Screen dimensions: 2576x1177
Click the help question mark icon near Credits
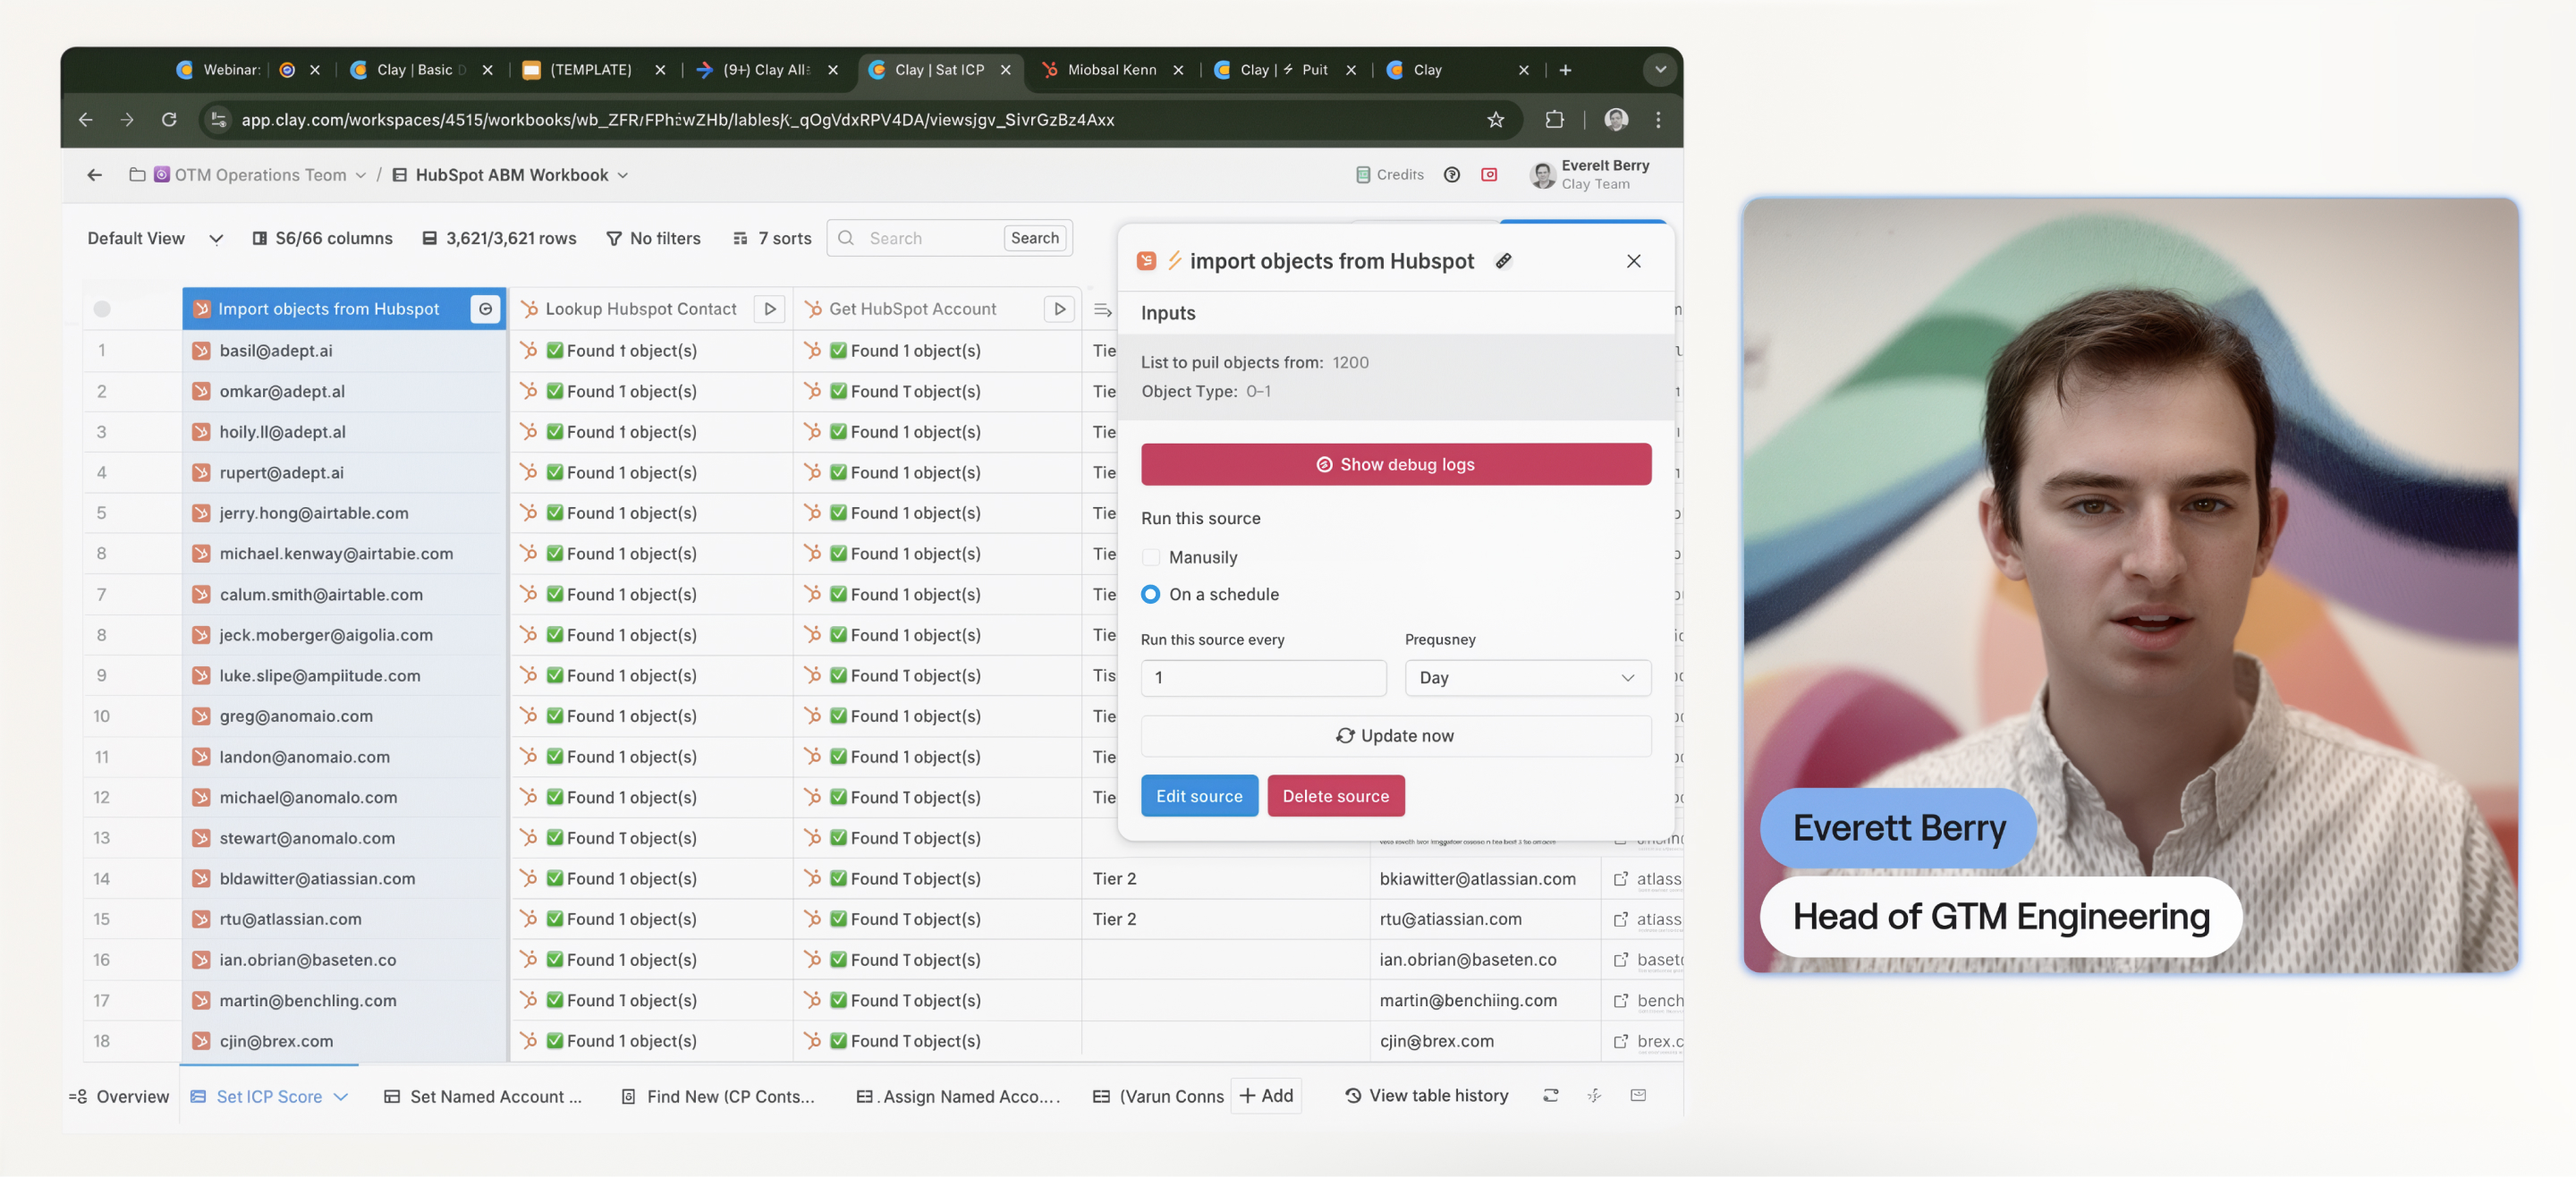coord(1451,175)
